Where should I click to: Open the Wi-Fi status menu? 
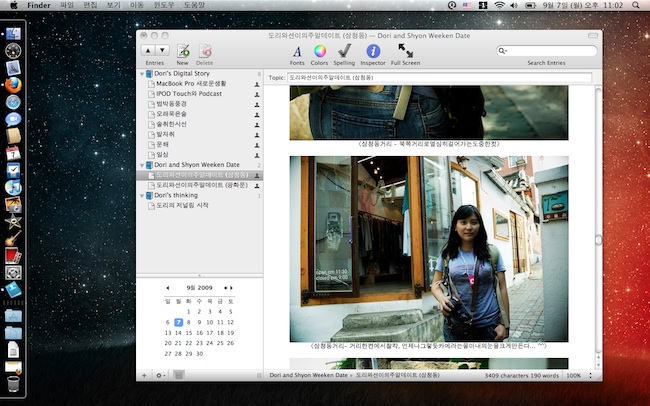(x=500, y=5)
